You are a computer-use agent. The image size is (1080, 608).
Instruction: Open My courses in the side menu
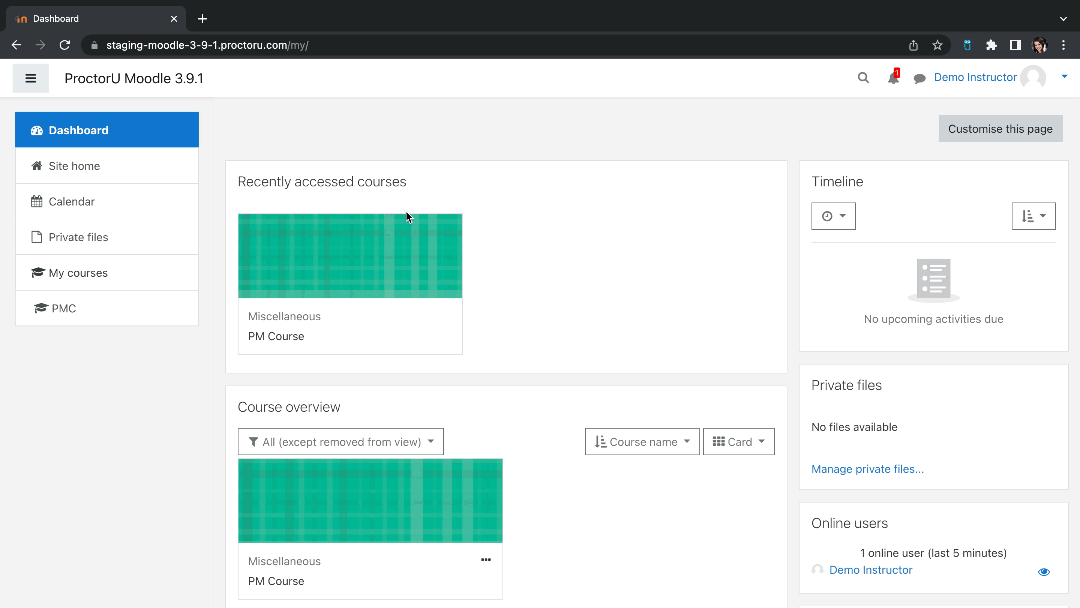[107, 273]
